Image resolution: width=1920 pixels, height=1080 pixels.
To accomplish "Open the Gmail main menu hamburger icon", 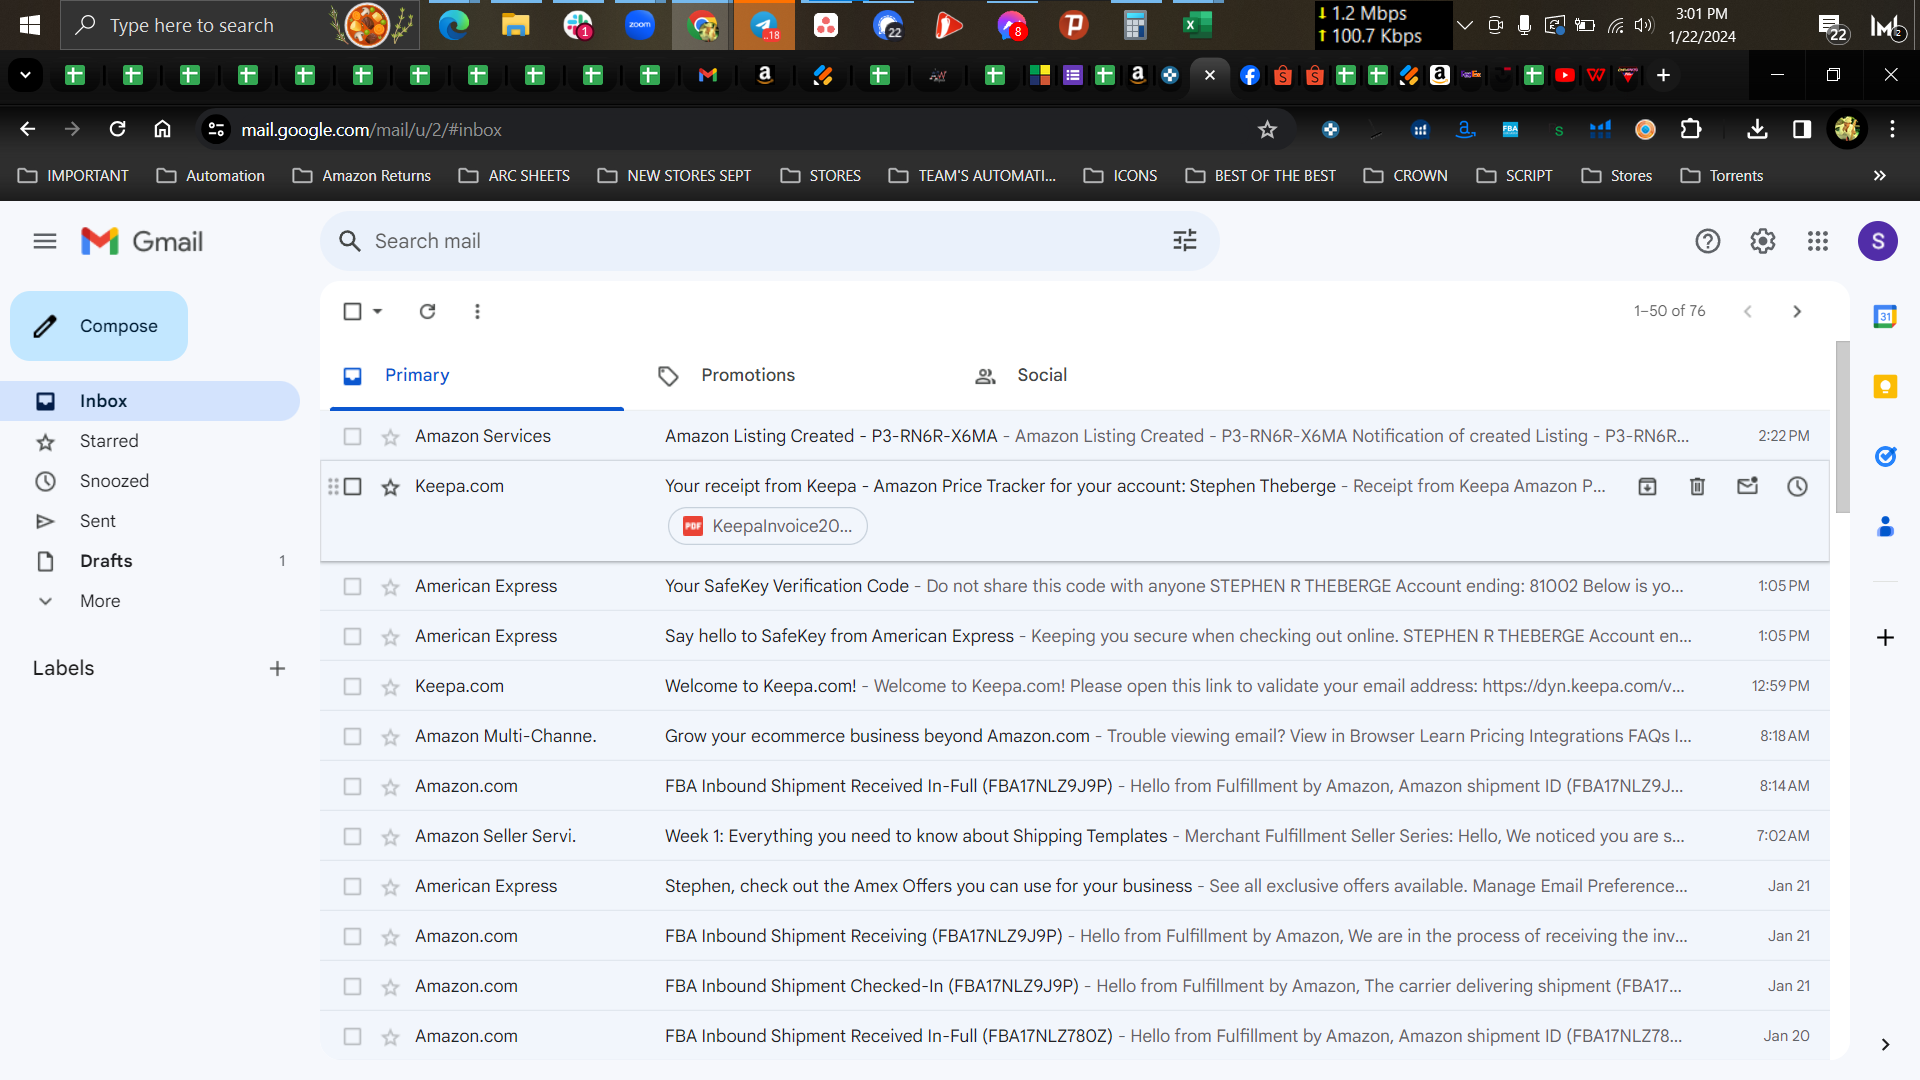I will click(45, 241).
